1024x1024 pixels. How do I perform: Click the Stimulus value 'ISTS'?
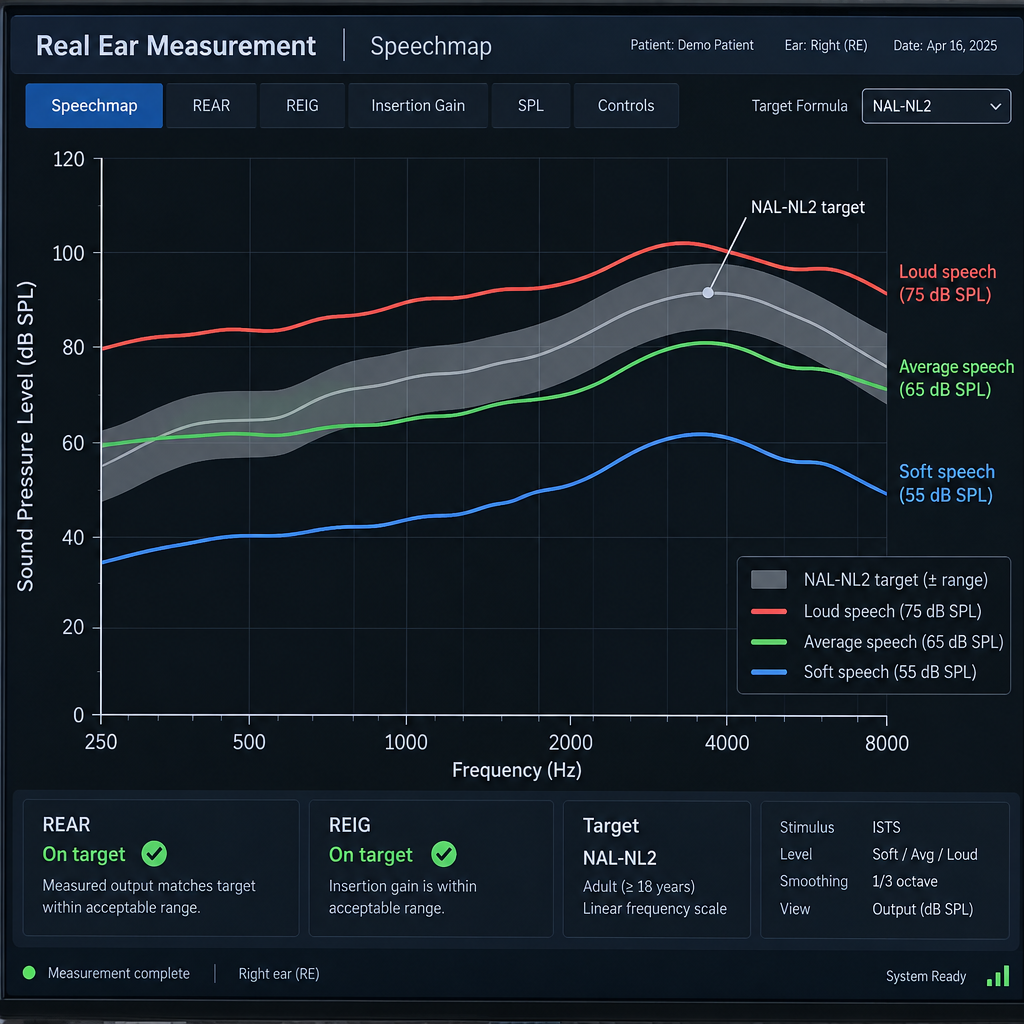coord(886,827)
